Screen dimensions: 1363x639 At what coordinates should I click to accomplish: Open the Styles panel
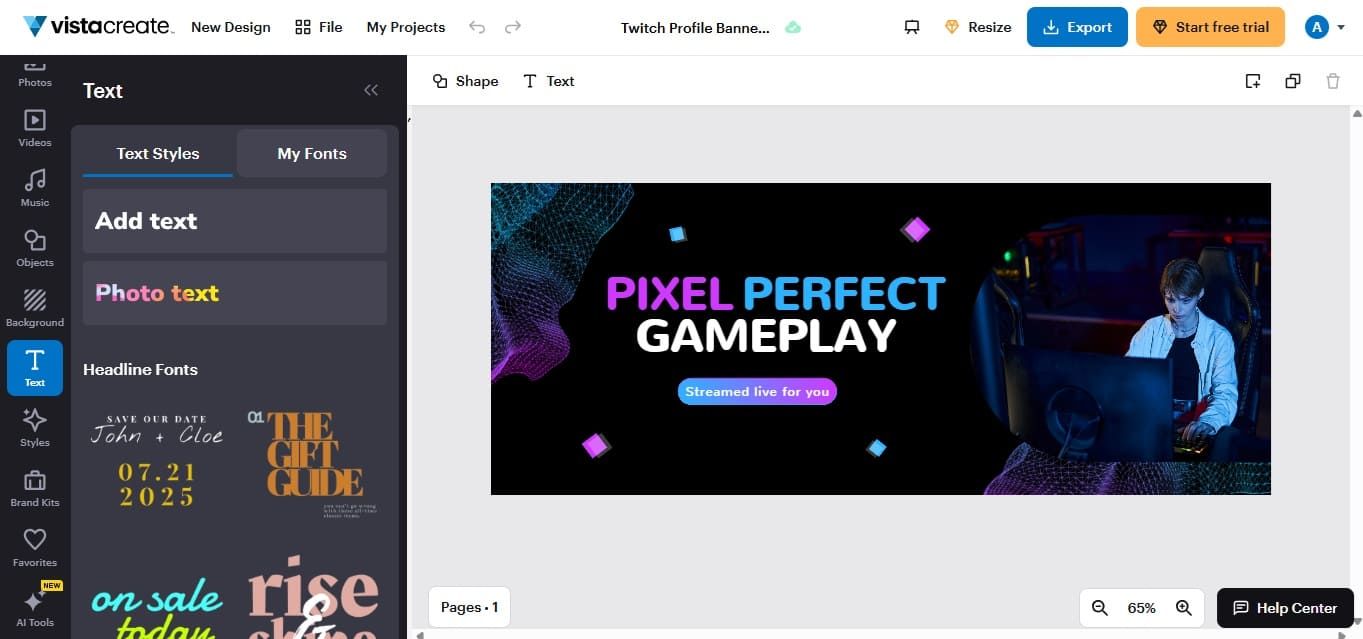[x=34, y=427]
